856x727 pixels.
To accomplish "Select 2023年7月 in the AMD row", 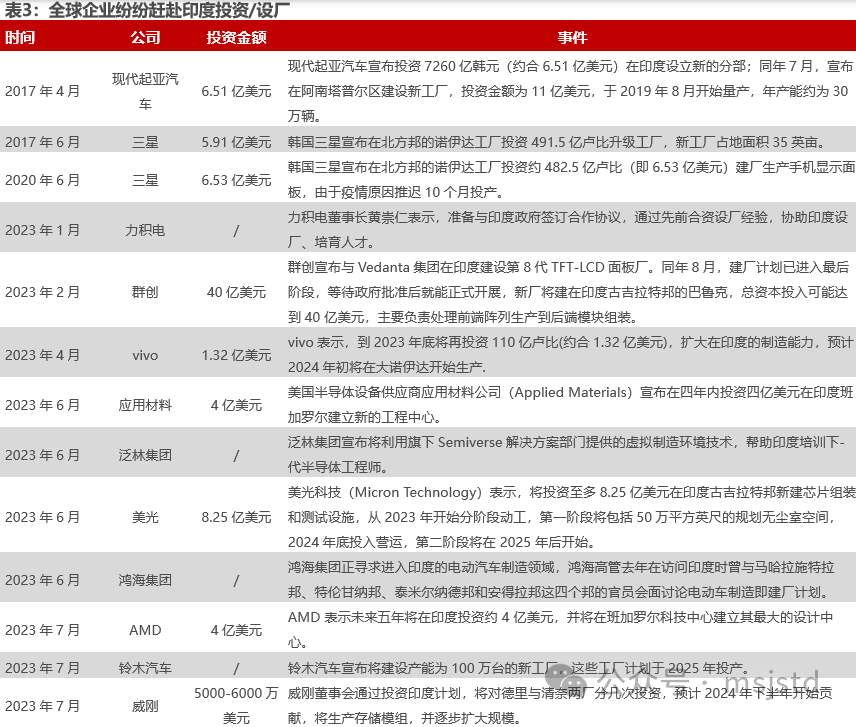I will click(x=43, y=630).
